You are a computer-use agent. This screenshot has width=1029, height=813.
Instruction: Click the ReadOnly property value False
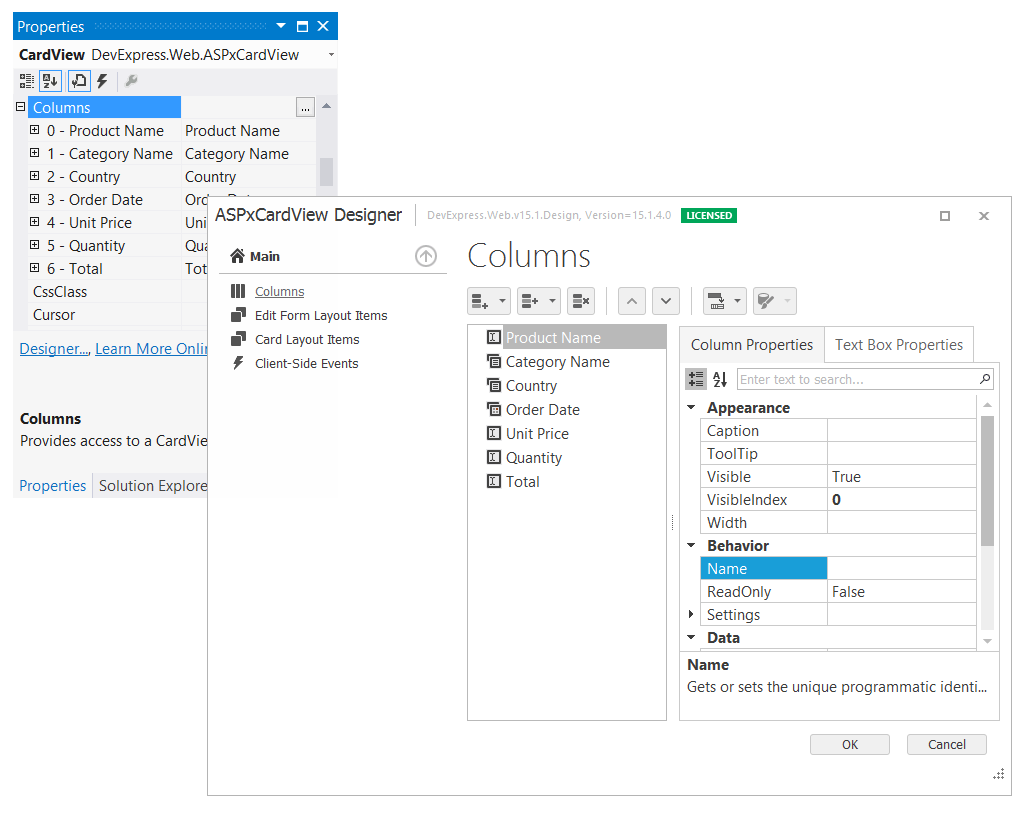[x=901, y=592]
